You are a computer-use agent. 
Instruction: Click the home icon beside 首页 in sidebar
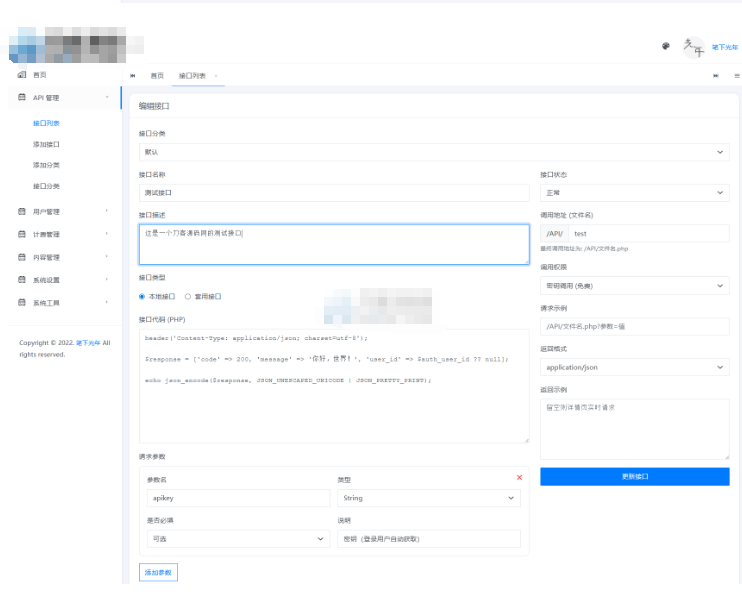22,75
